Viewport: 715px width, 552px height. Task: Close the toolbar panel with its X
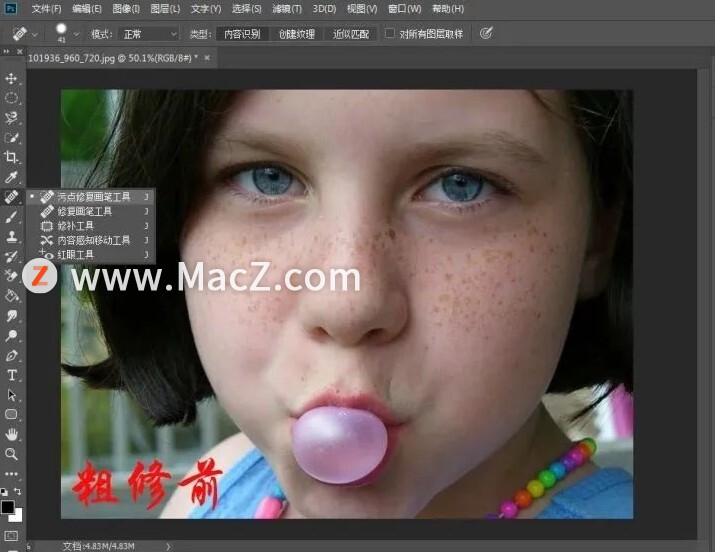(x=20, y=52)
